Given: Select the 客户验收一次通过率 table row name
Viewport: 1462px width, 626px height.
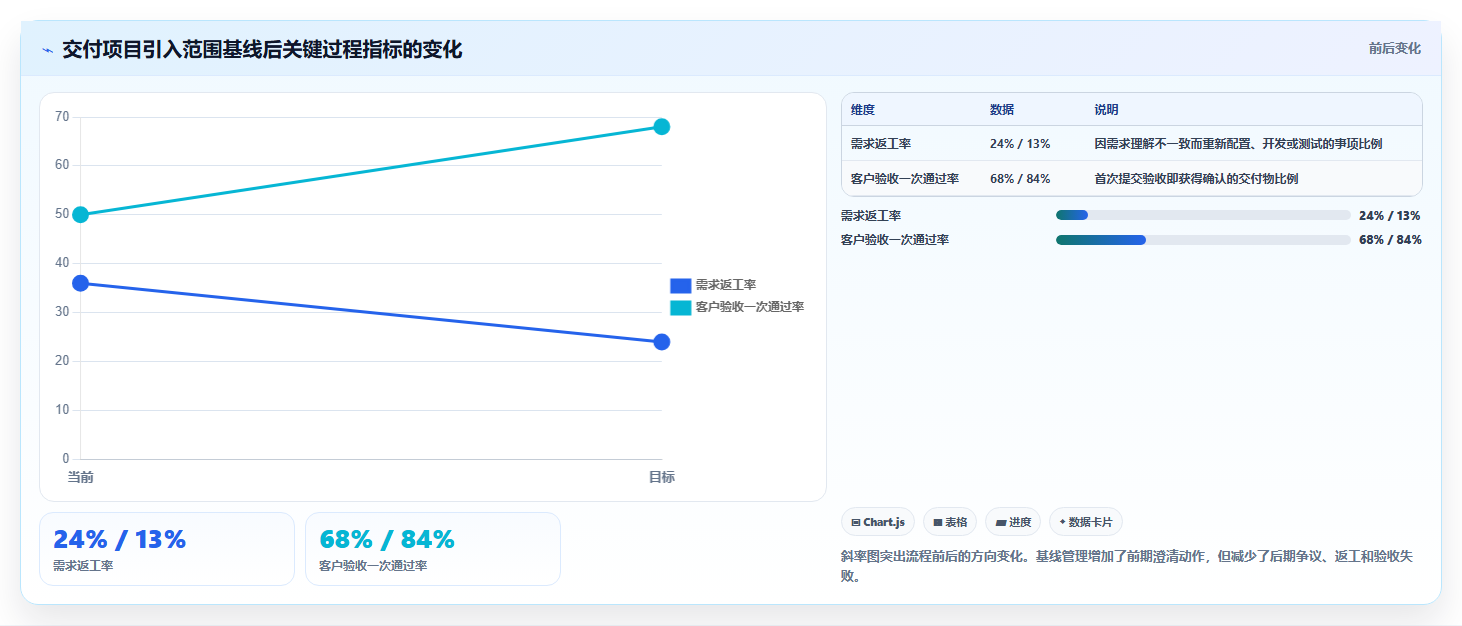Looking at the screenshot, I should (x=905, y=179).
